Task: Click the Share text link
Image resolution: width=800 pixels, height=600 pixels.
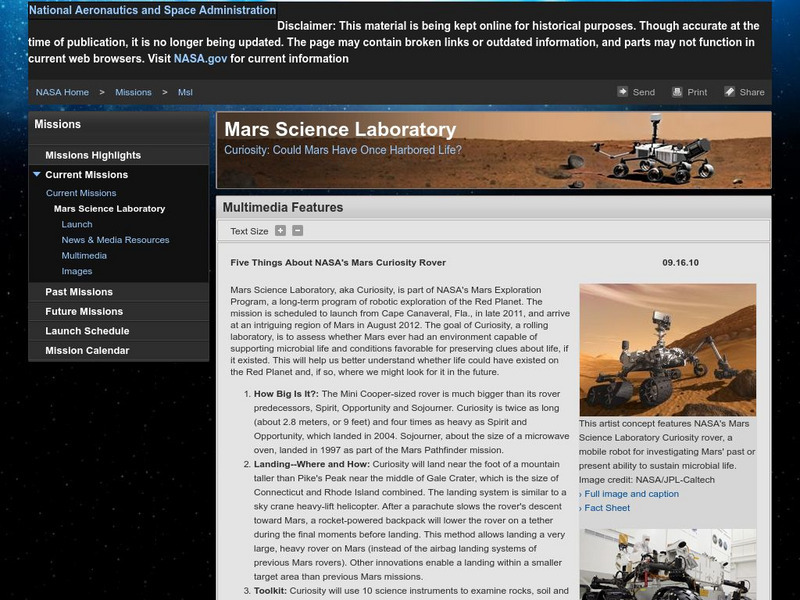Action: click(x=752, y=92)
